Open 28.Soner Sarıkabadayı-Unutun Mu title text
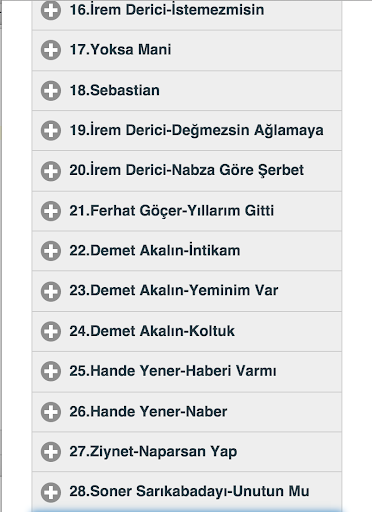The width and height of the screenshot is (372, 512). point(189,491)
